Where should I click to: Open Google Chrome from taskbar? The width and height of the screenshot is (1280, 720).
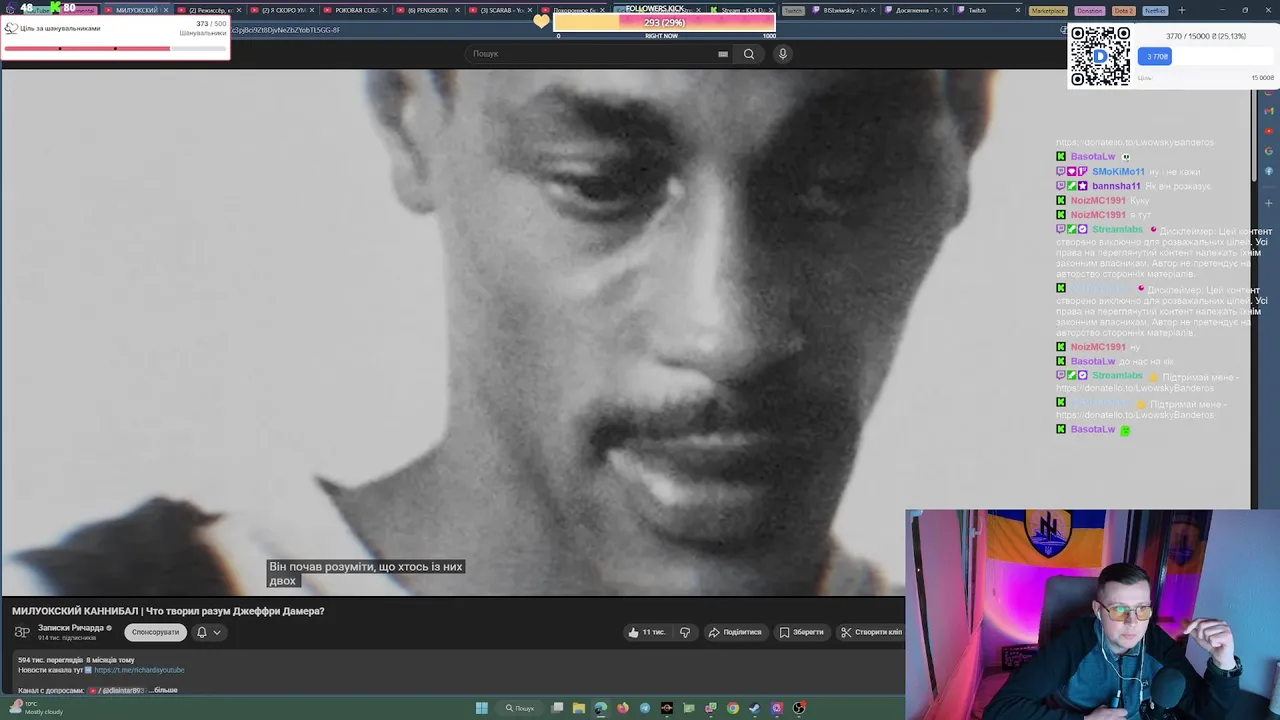point(733,708)
